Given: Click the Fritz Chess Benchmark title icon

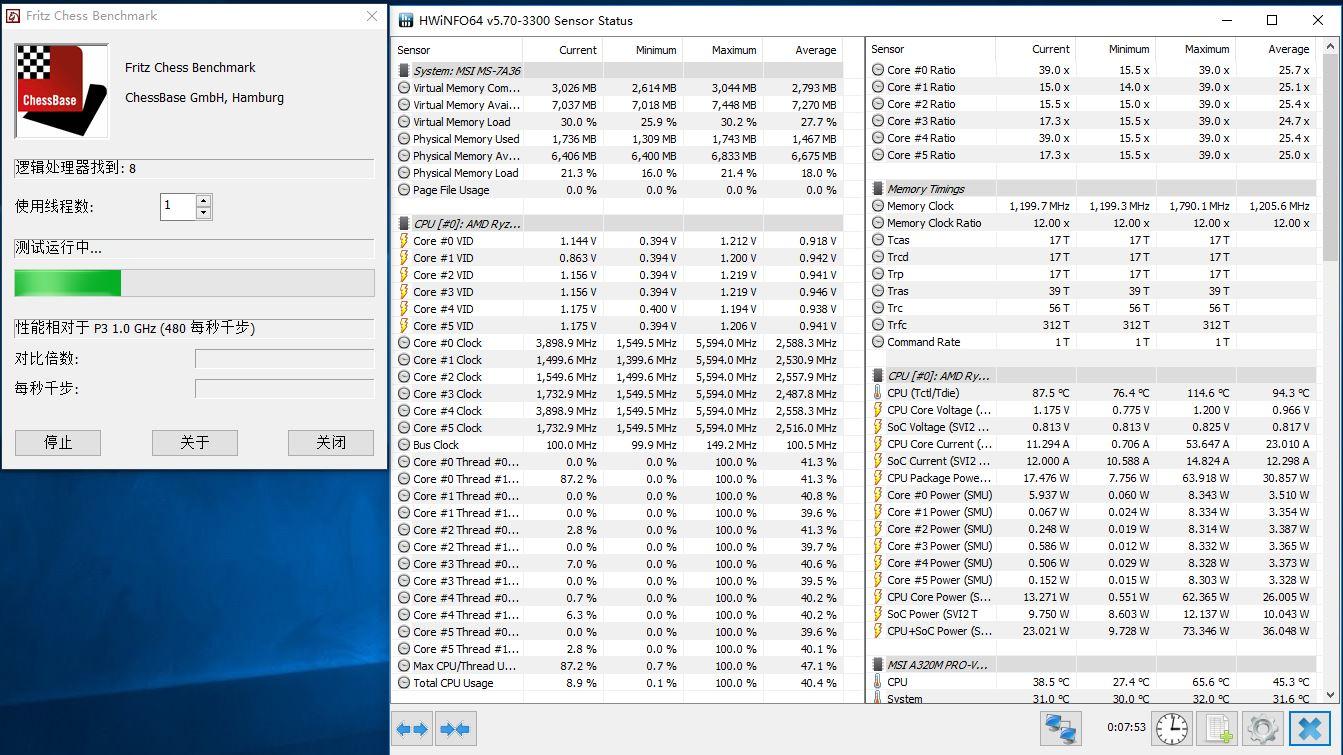Looking at the screenshot, I should coord(11,16).
